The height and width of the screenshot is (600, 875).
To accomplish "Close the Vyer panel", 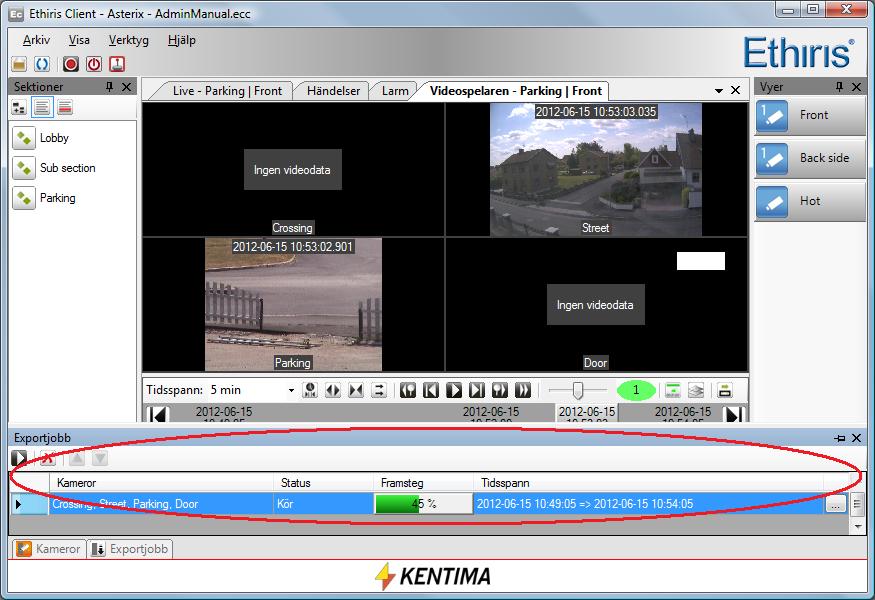I will [x=856, y=87].
